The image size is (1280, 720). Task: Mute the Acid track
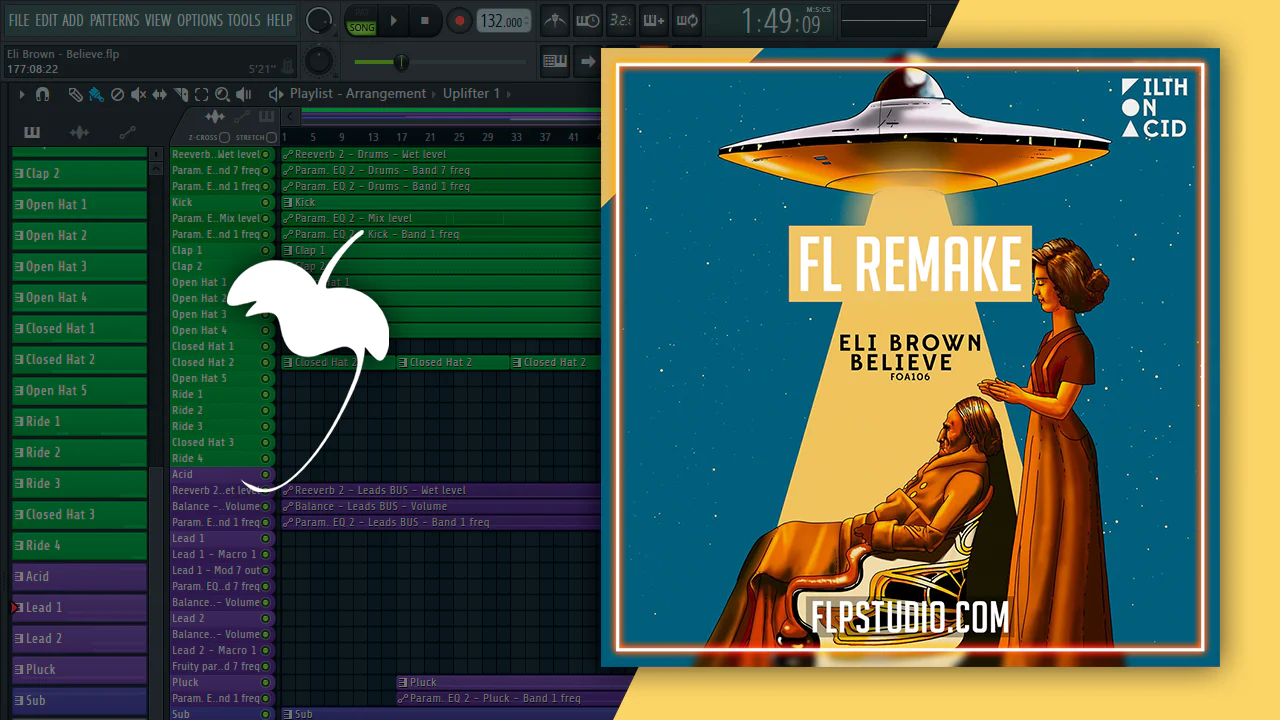click(x=265, y=474)
